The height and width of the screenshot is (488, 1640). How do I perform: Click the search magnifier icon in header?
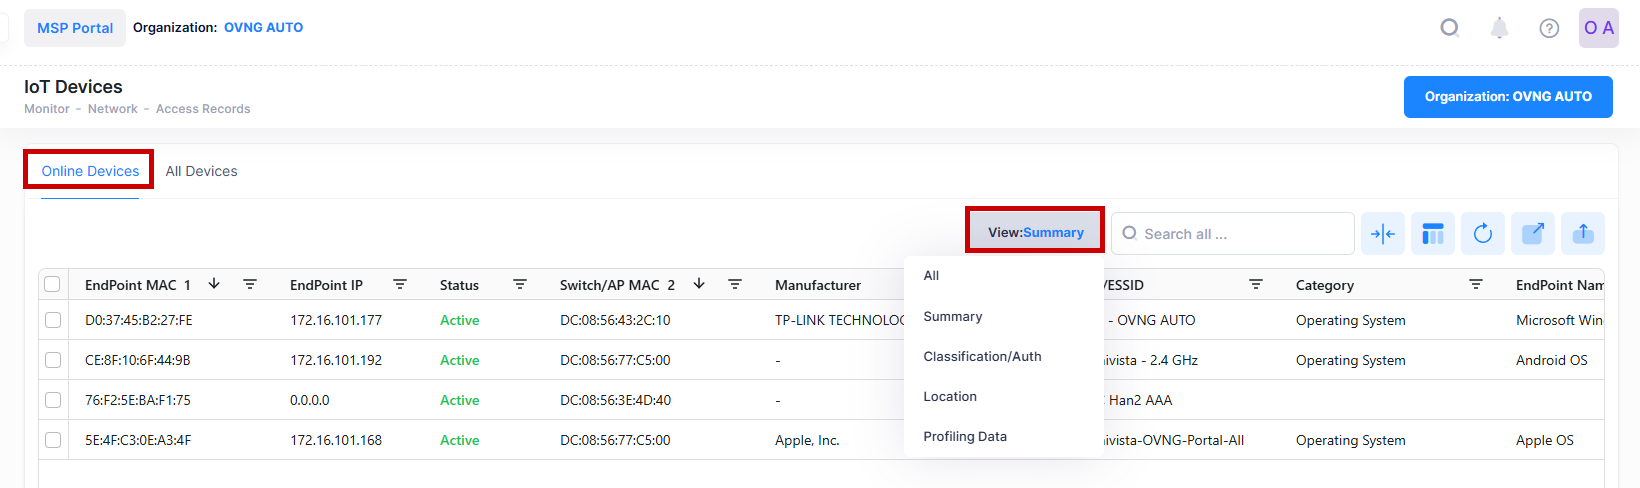coord(1449,28)
